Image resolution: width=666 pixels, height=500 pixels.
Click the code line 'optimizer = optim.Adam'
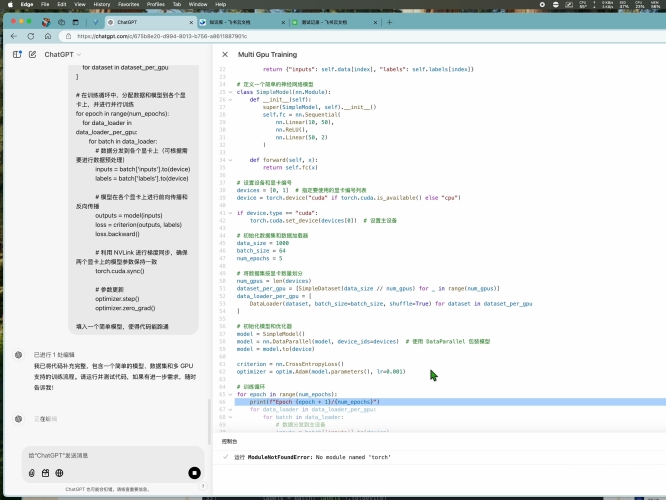(x=321, y=372)
